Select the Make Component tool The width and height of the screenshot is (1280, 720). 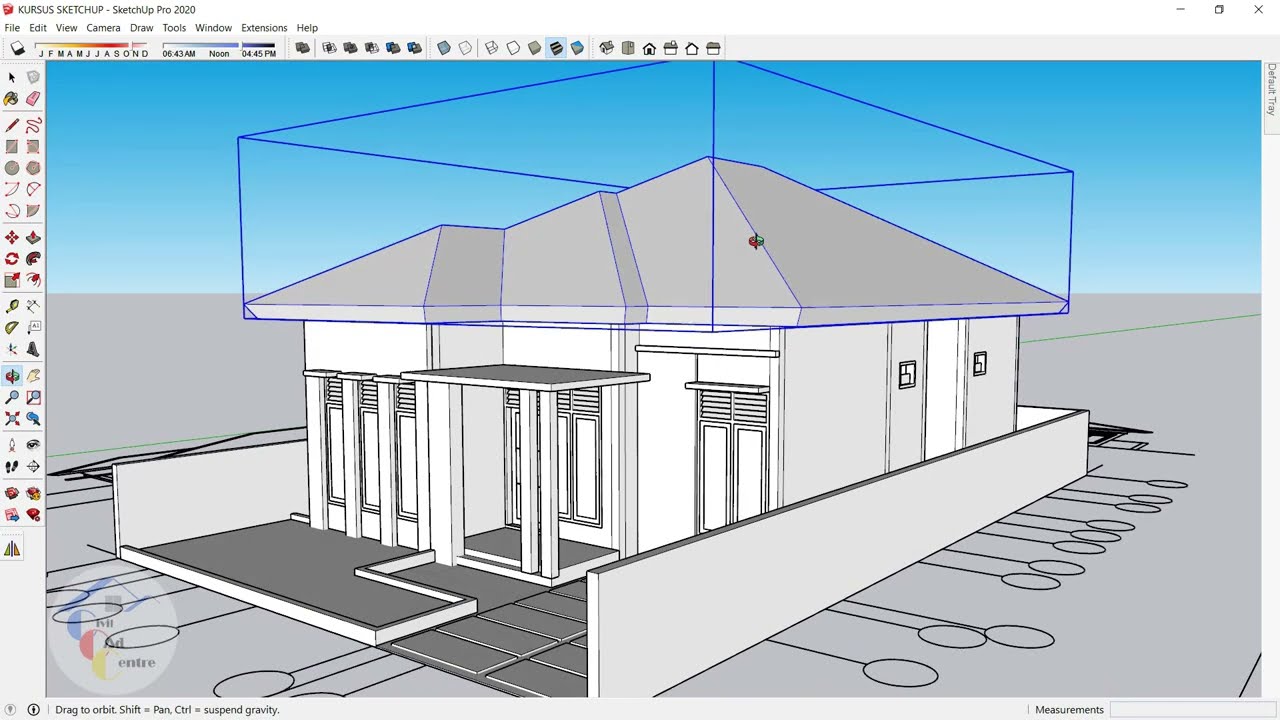pyautogui.click(x=33, y=77)
